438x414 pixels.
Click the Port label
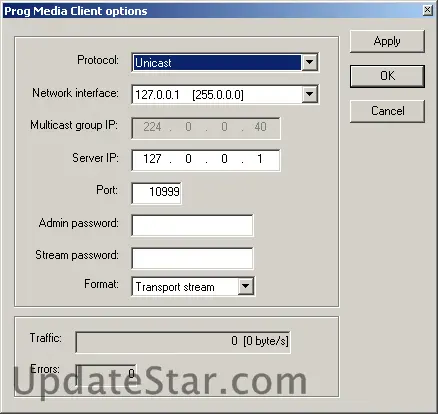(x=107, y=190)
